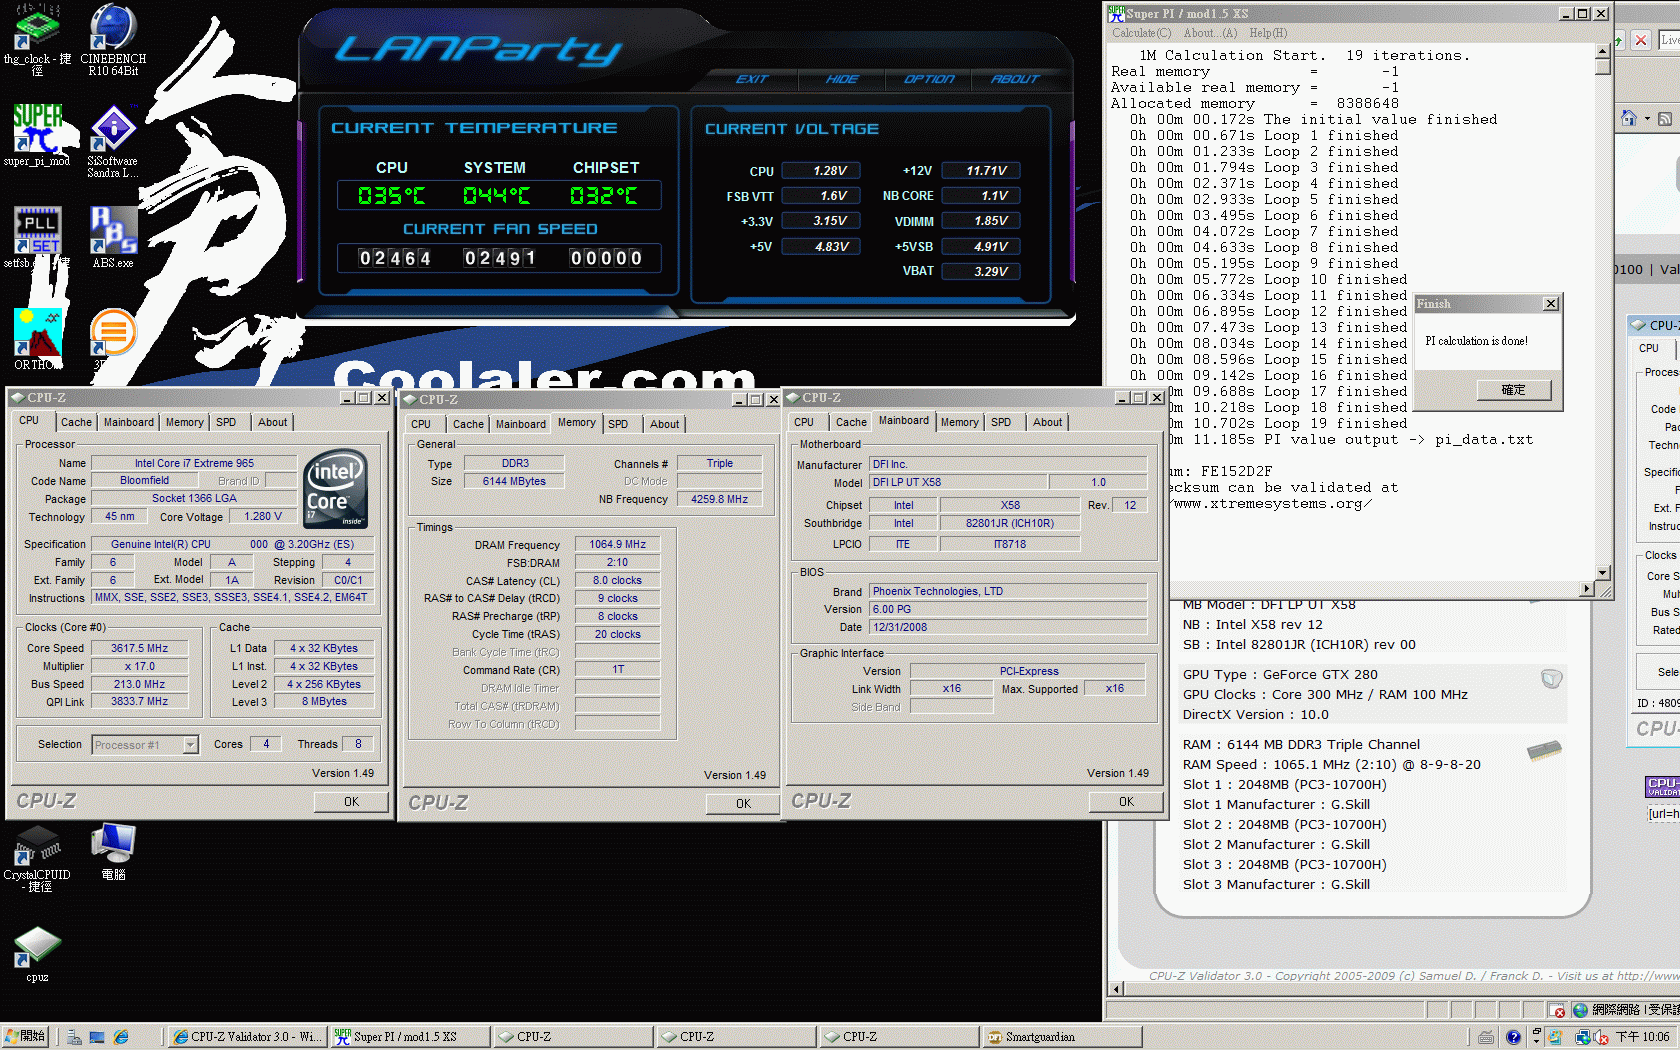This screenshot has width=1680, height=1050.
Task: Click the Show Desktop quick launch icon
Action: [x=97, y=1038]
